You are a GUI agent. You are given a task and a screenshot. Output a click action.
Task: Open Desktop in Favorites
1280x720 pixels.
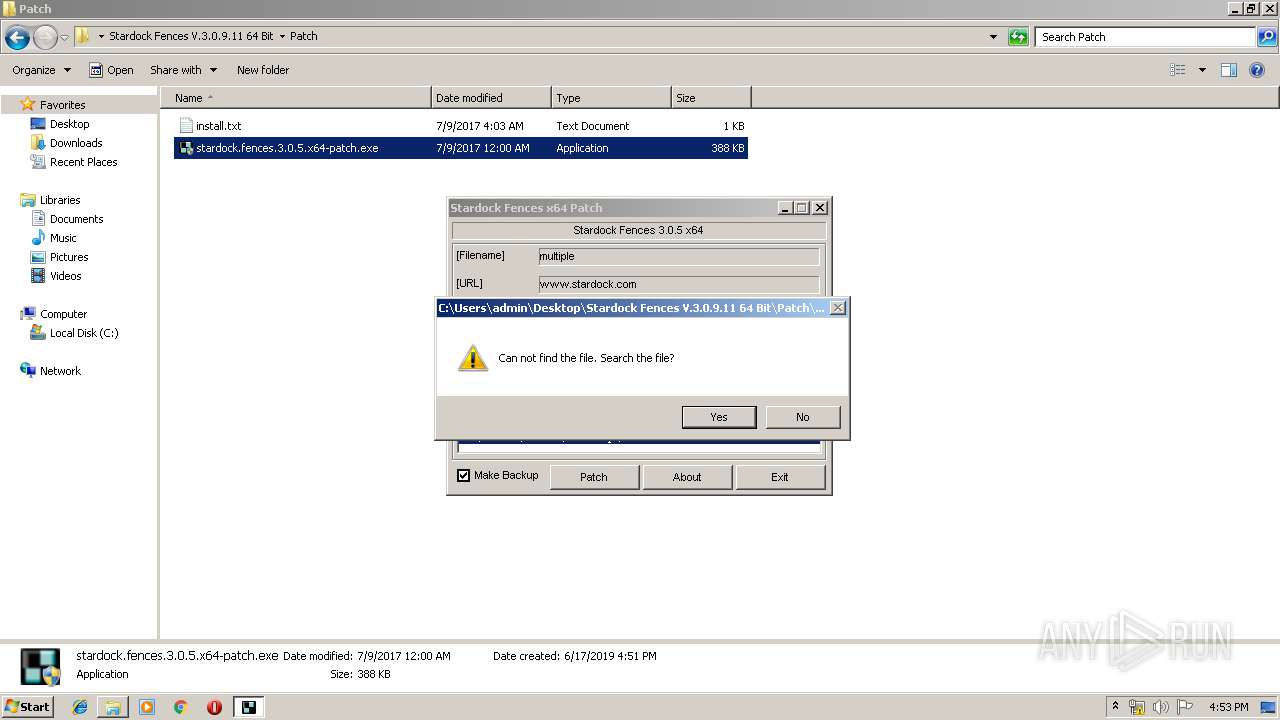69,124
